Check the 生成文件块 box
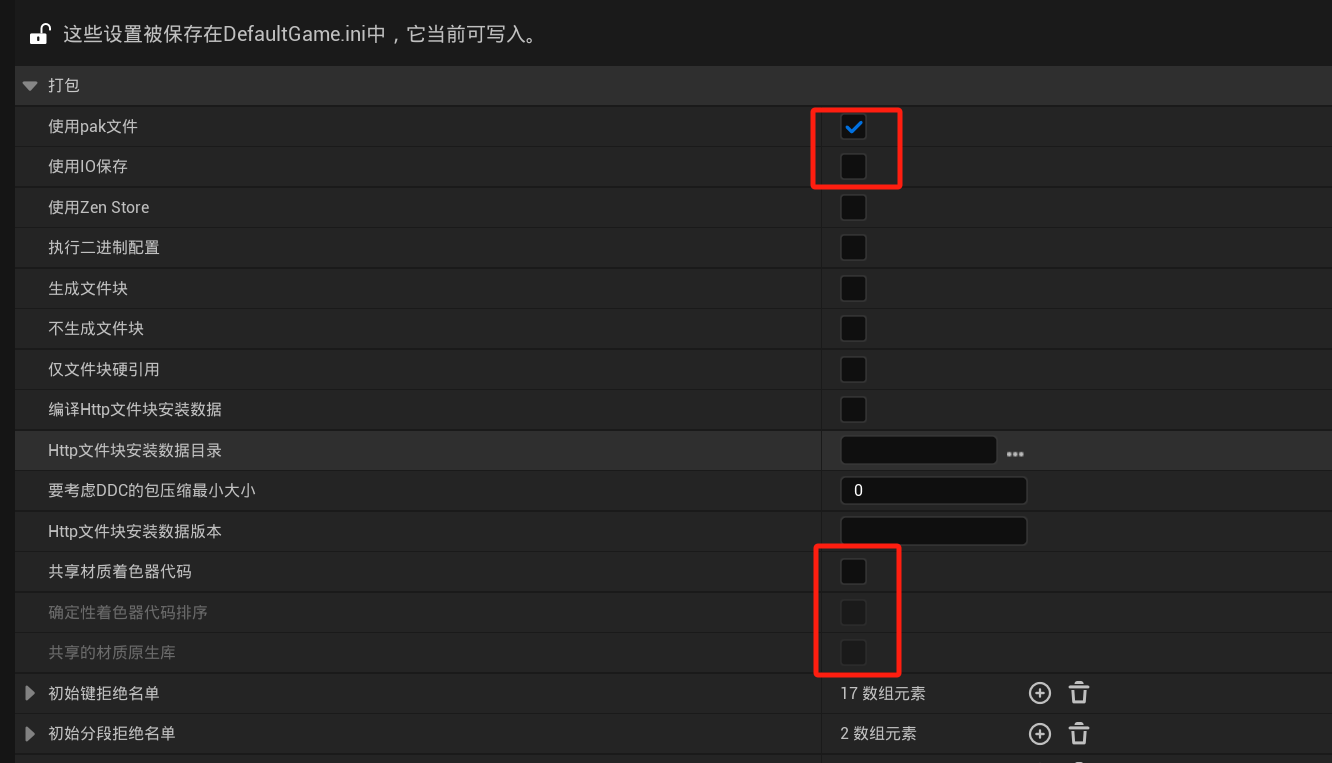 click(853, 289)
